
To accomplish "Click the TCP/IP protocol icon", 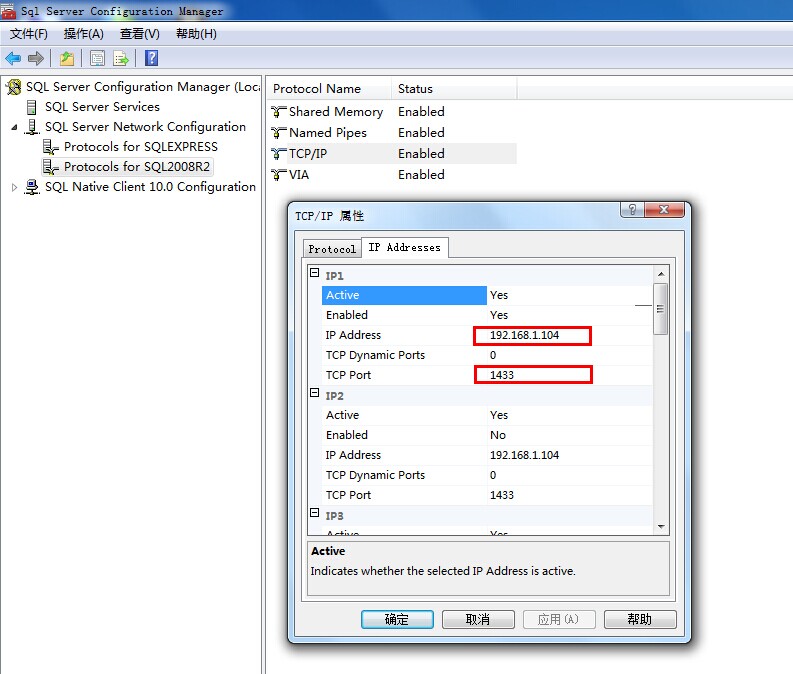I will coord(279,154).
